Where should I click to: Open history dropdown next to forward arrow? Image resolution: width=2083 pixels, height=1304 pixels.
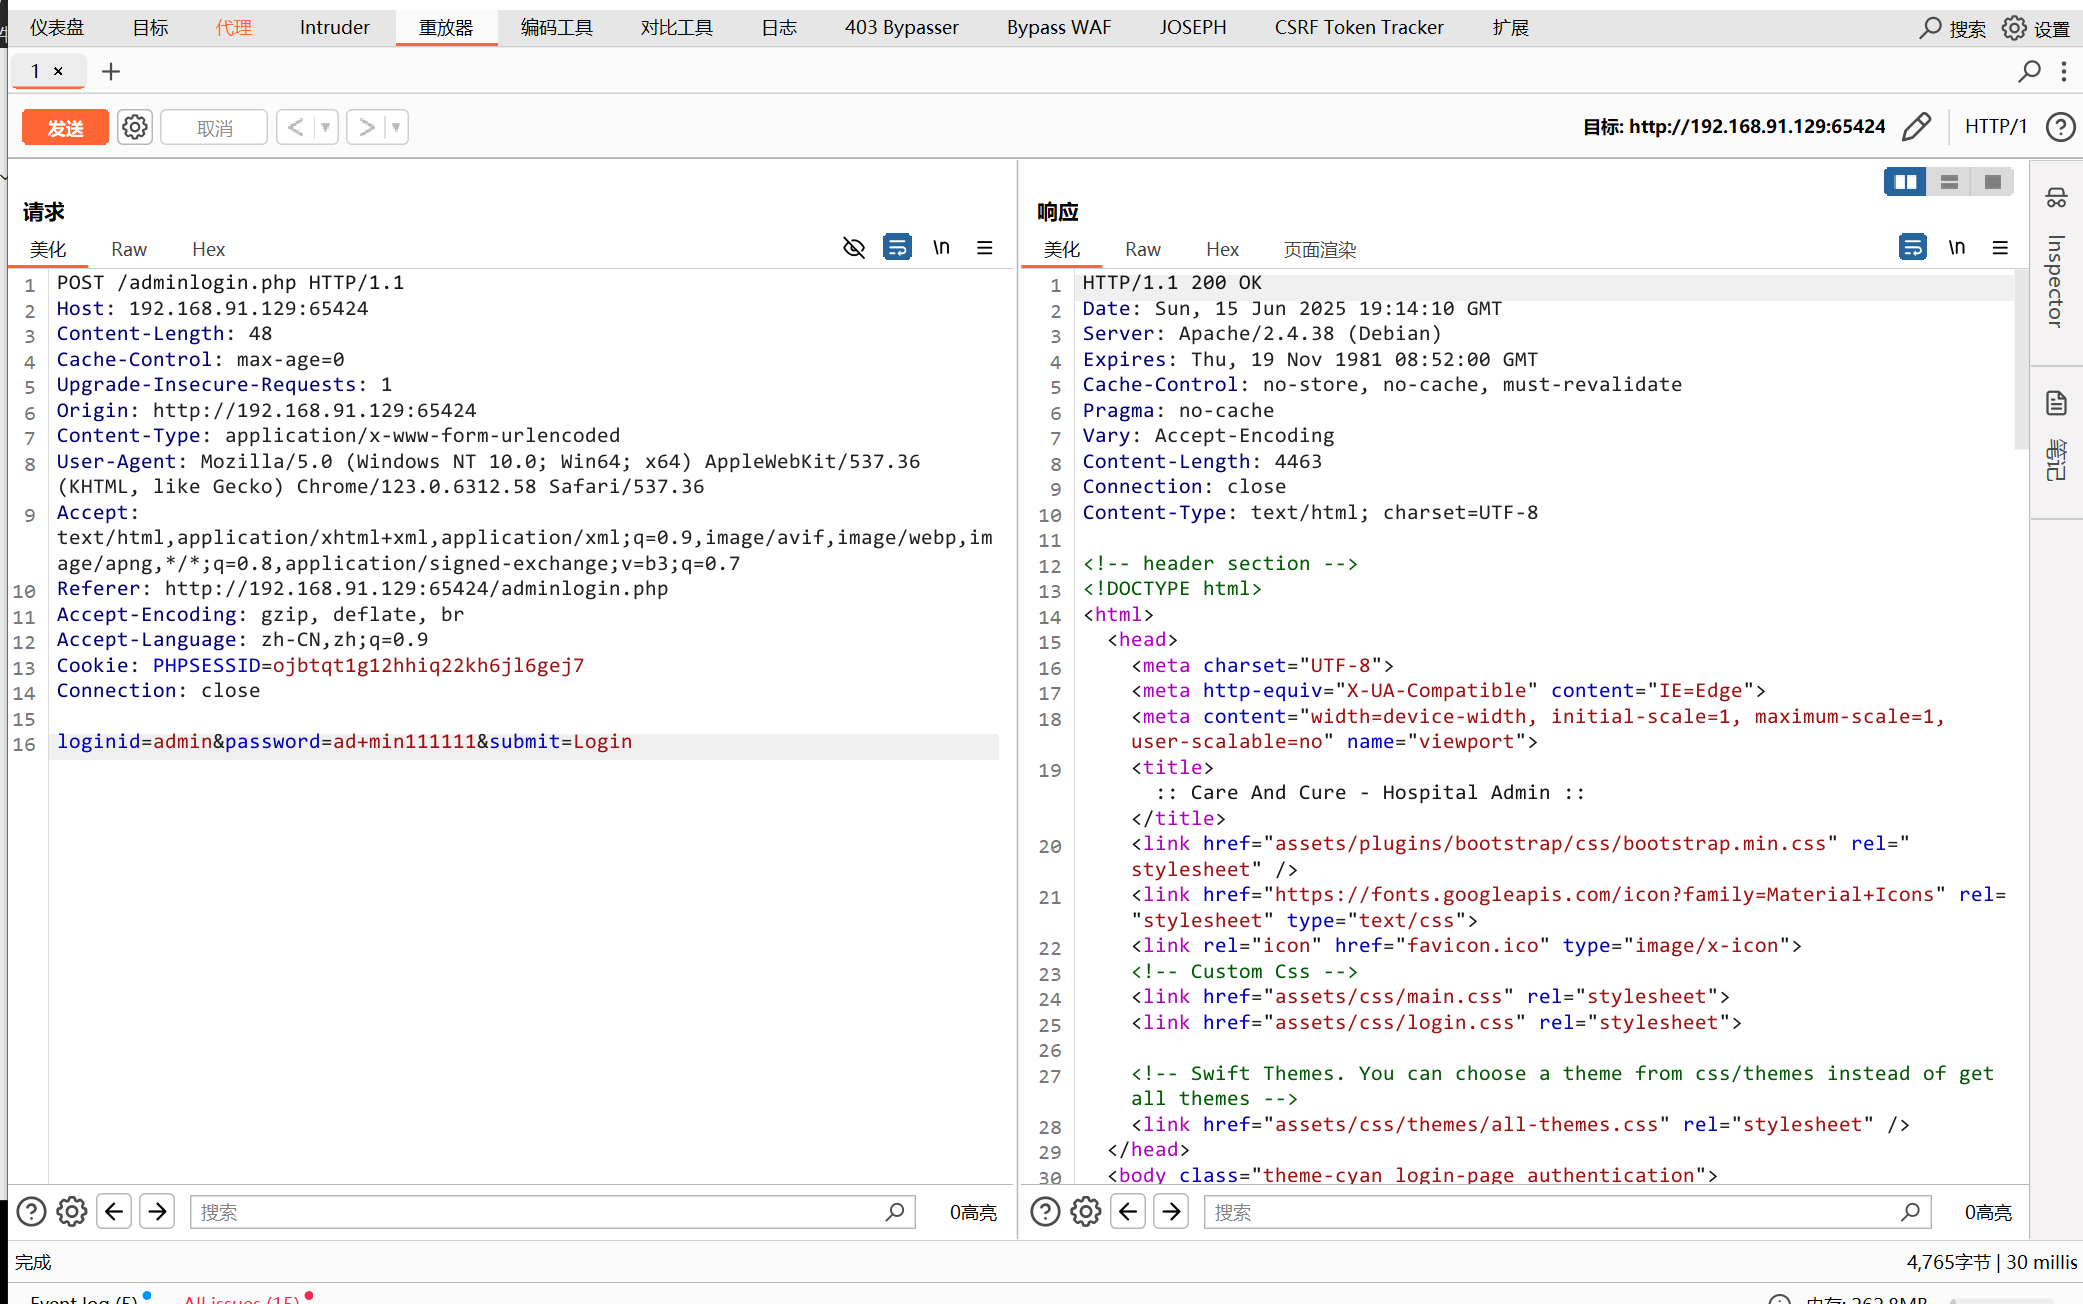pyautogui.click(x=396, y=127)
